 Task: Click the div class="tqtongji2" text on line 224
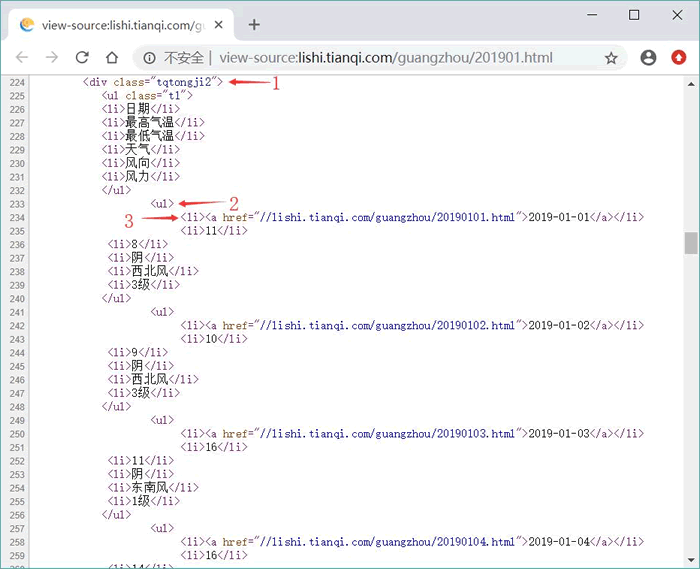pyautogui.click(x=153, y=82)
